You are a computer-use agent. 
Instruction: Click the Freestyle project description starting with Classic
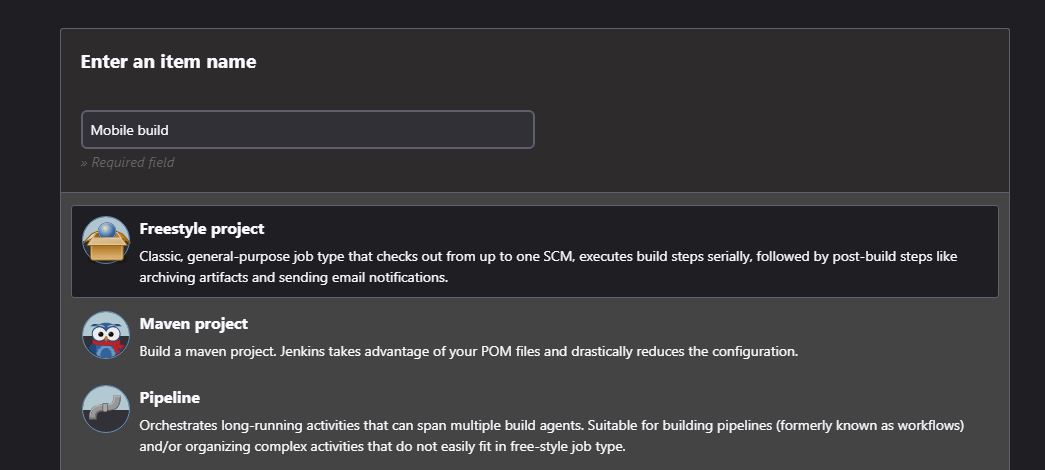tap(548, 267)
